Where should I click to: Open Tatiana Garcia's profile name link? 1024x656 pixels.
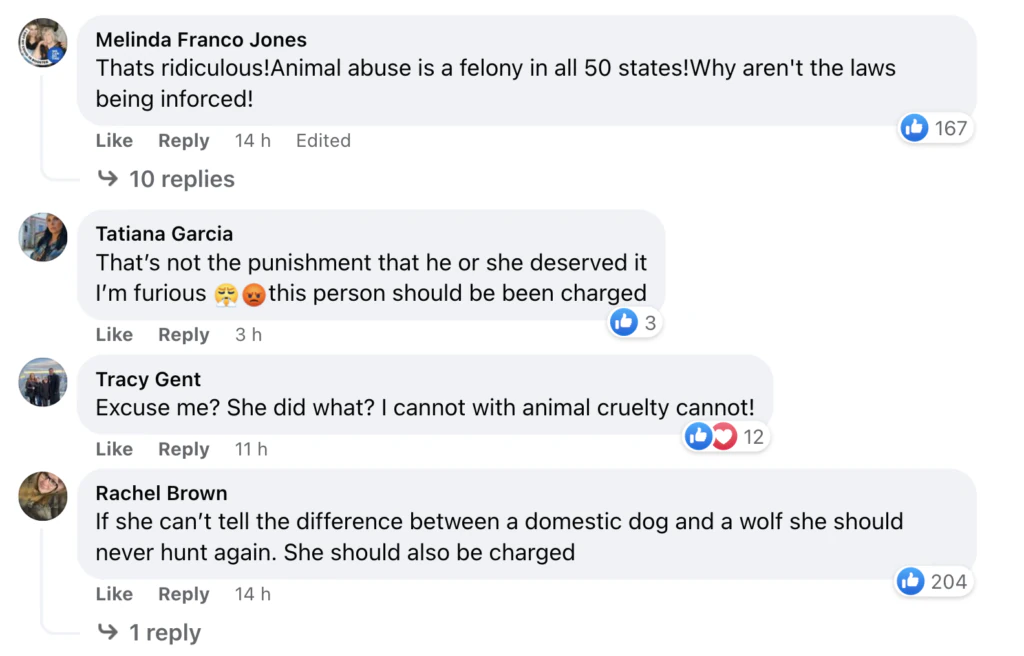tap(164, 234)
